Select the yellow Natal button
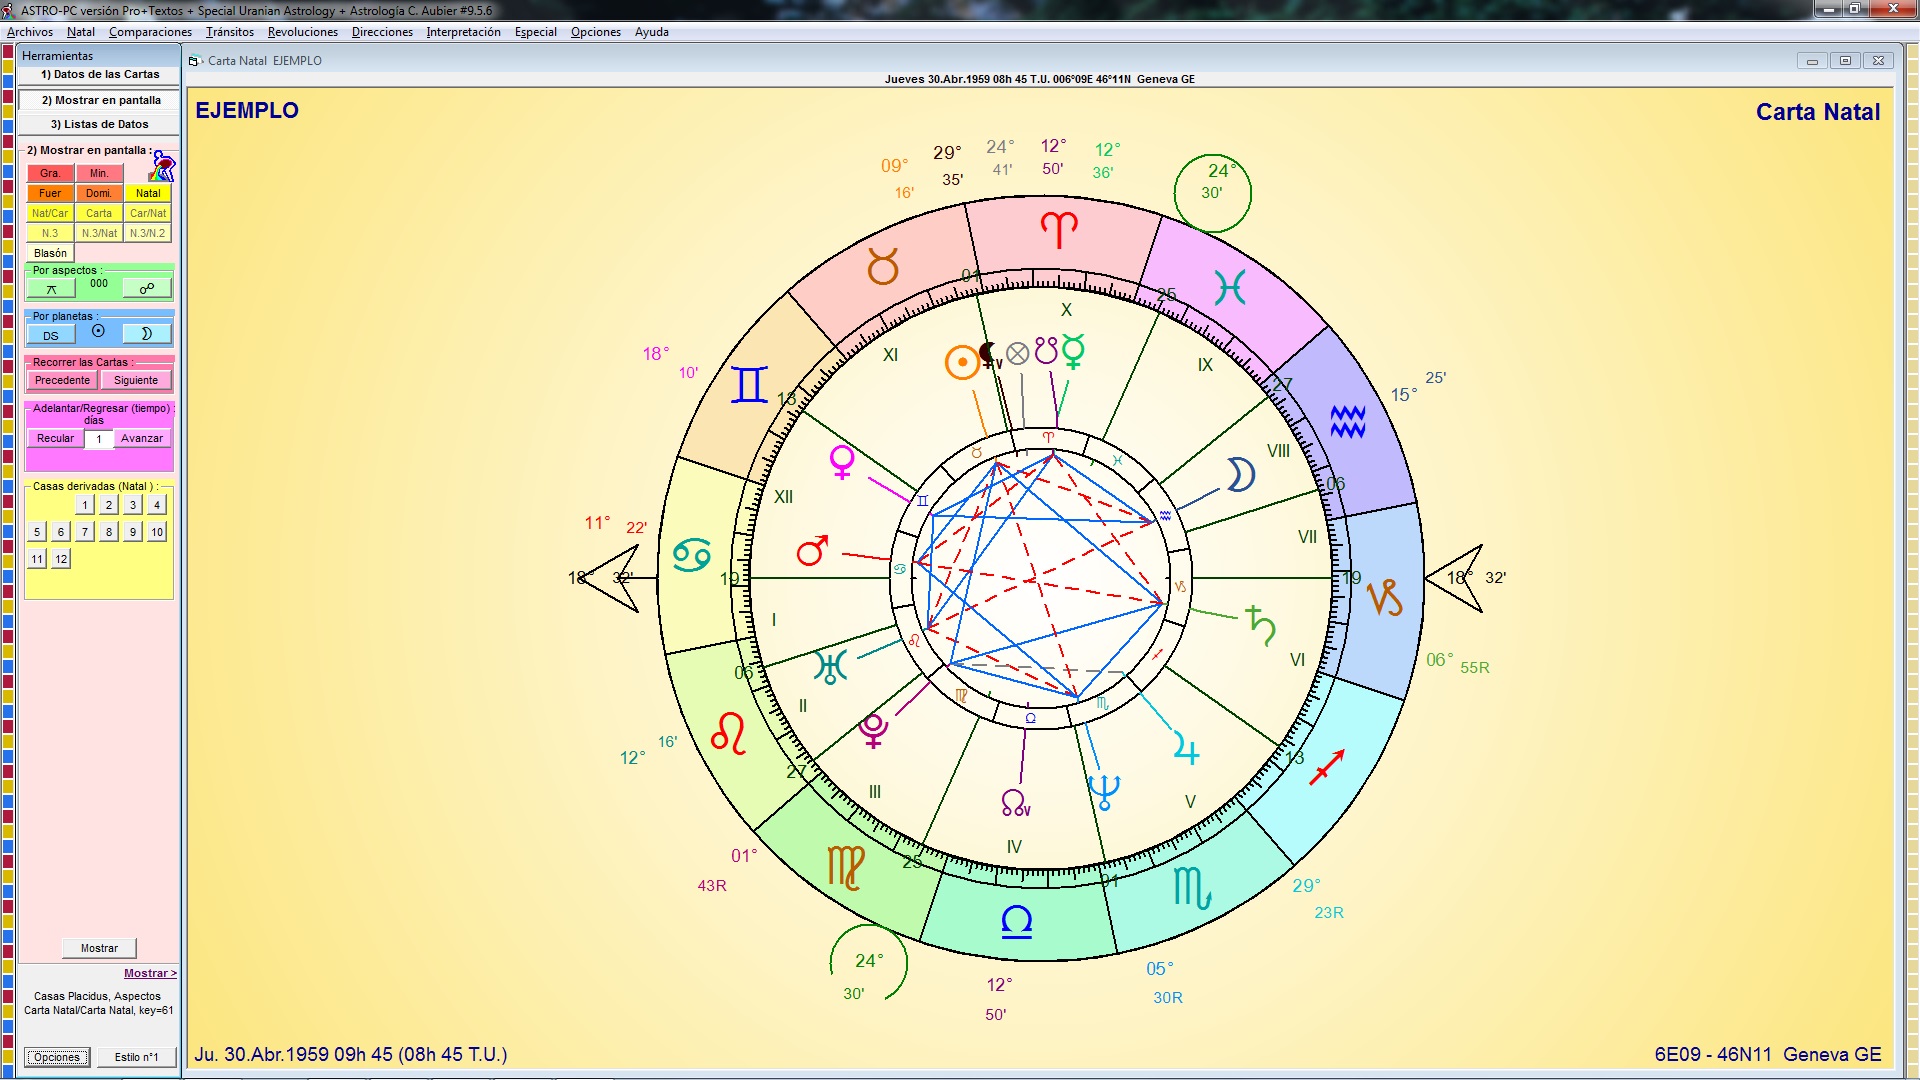Image resolution: width=1920 pixels, height=1080 pixels. pyautogui.click(x=148, y=193)
